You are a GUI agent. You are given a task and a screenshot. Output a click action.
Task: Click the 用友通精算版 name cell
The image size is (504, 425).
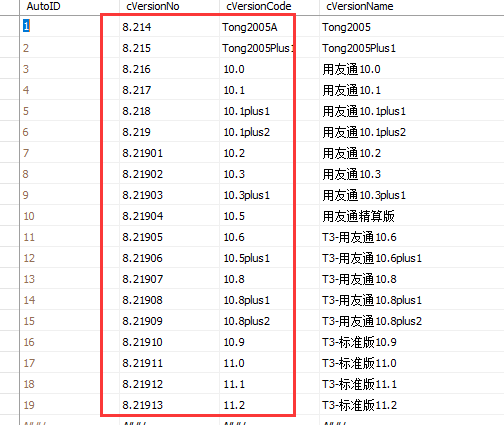click(x=412, y=216)
